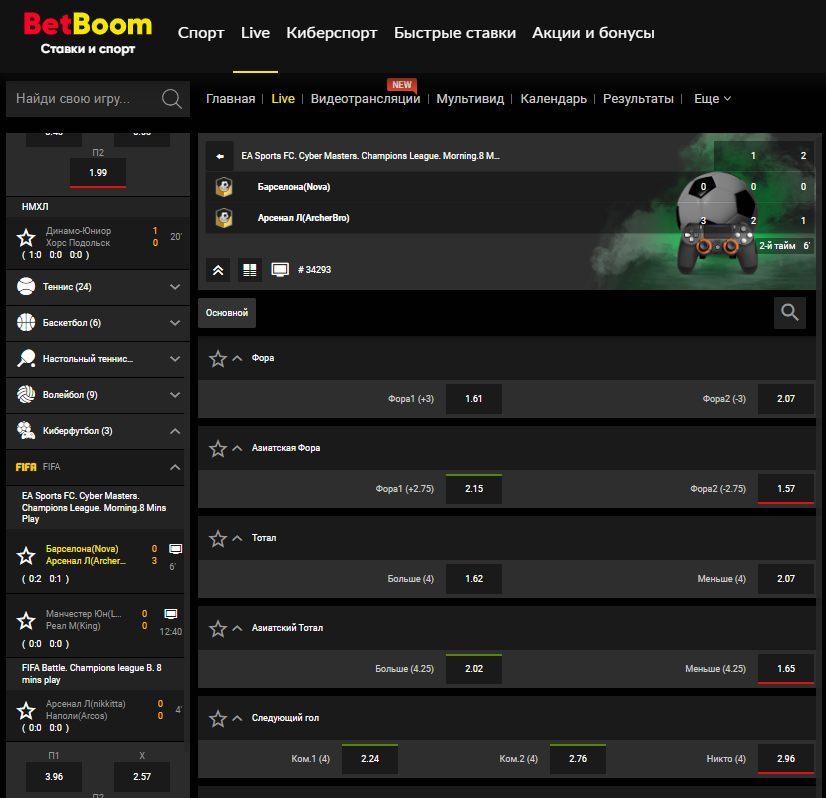
Task: Click the FIFA logo icon
Action: (26, 467)
